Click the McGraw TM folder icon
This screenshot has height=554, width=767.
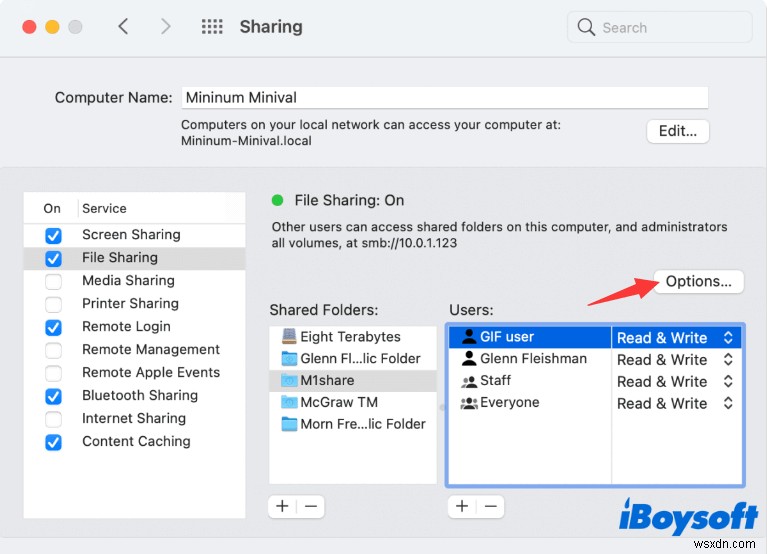[289, 402]
